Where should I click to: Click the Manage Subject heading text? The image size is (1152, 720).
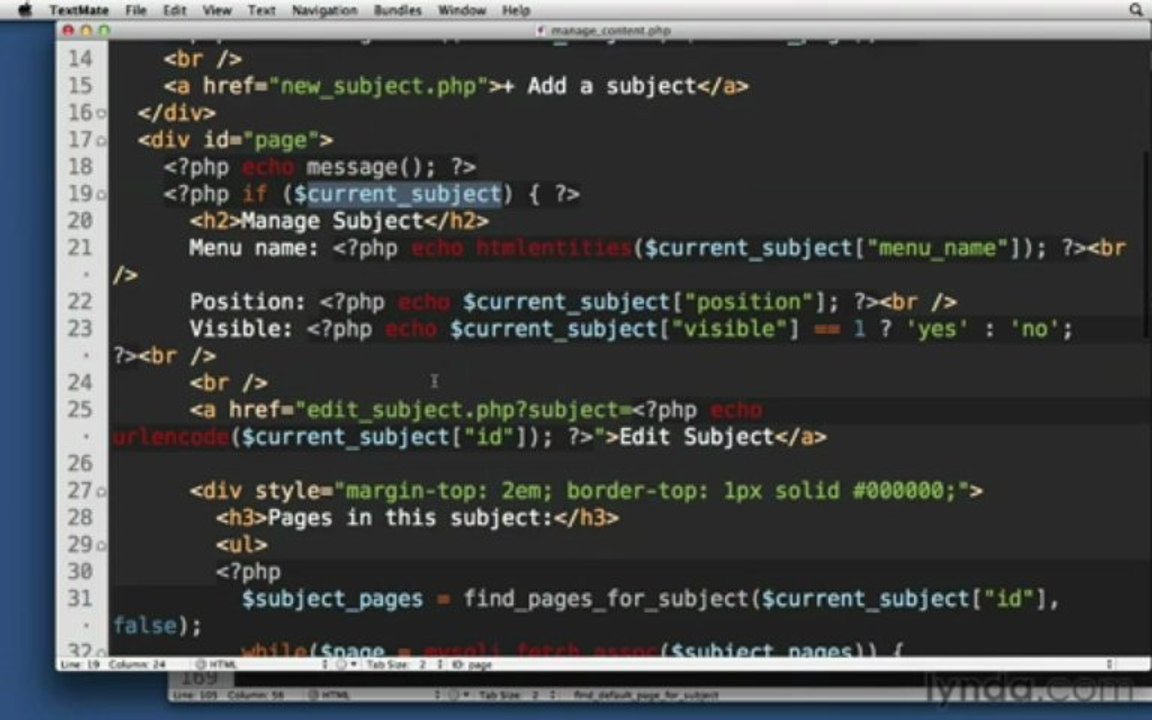(332, 220)
